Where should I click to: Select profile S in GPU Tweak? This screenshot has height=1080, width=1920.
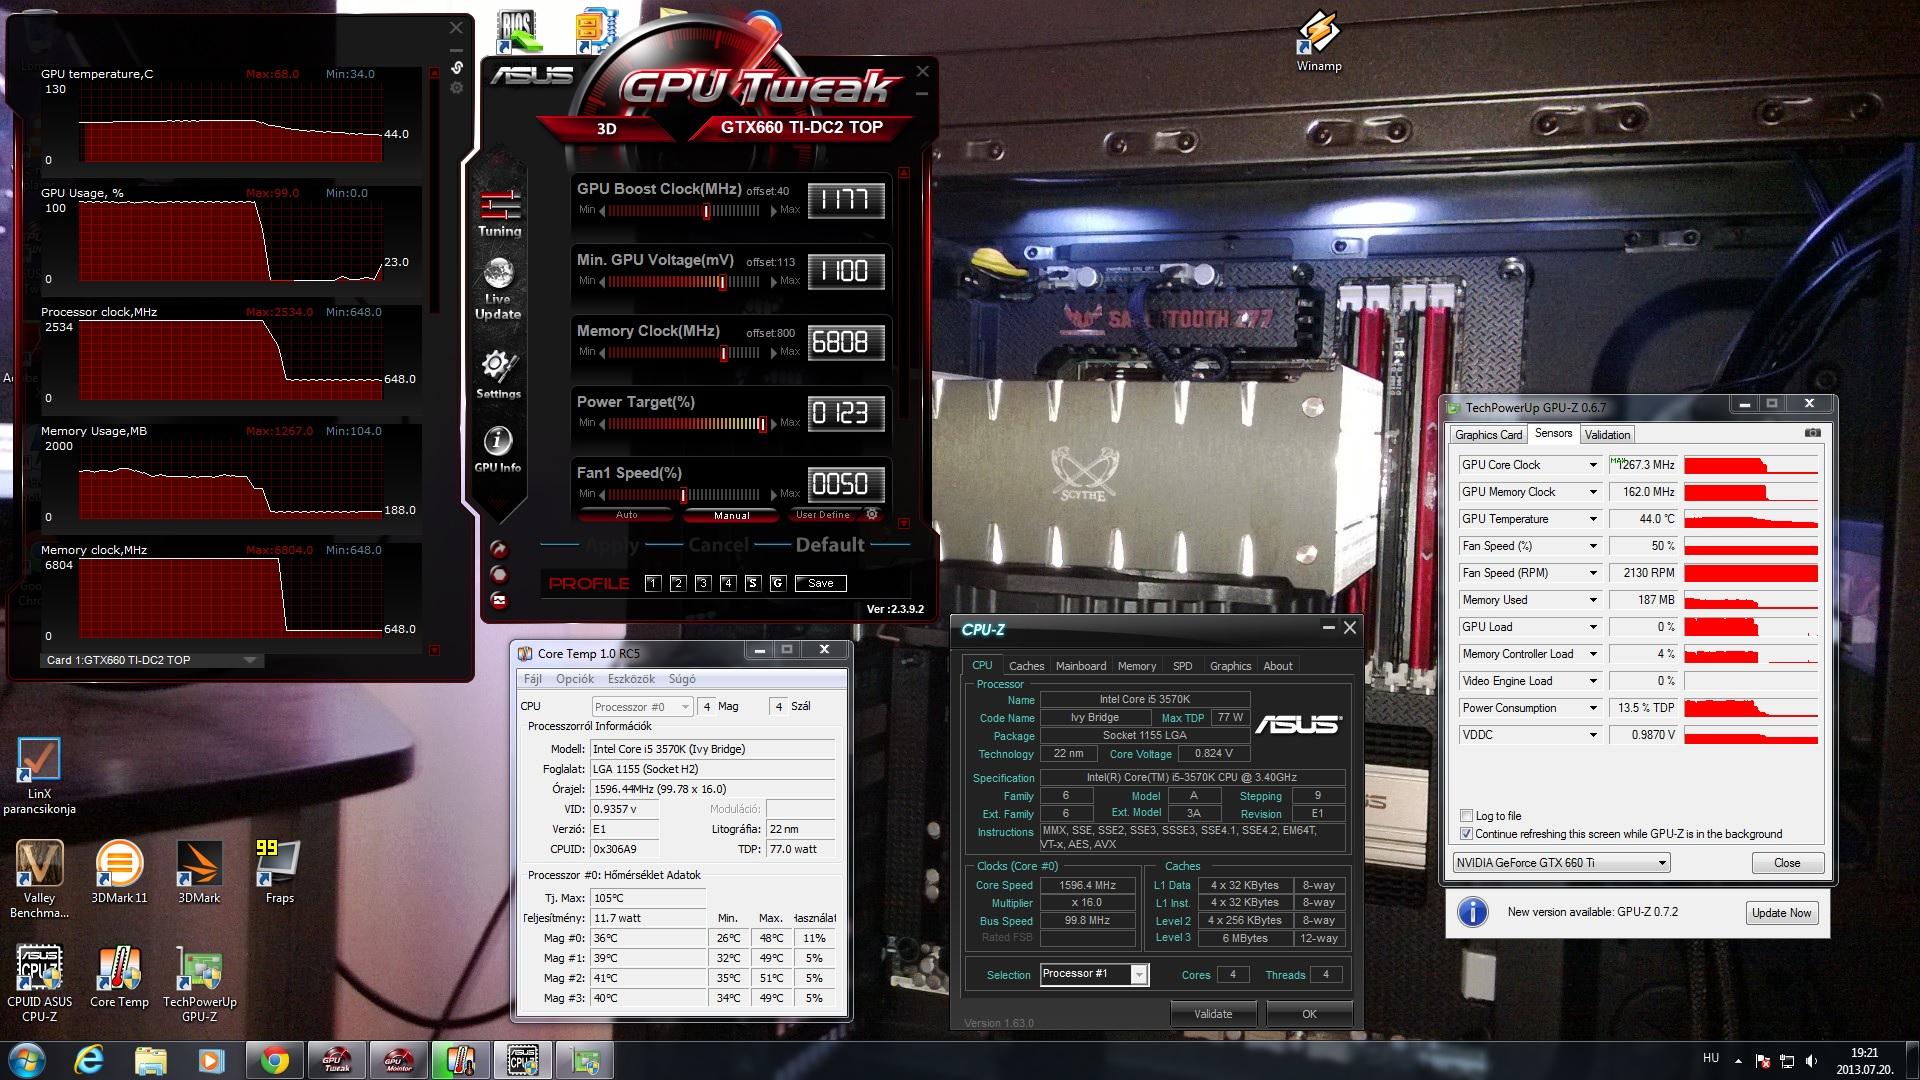753,583
